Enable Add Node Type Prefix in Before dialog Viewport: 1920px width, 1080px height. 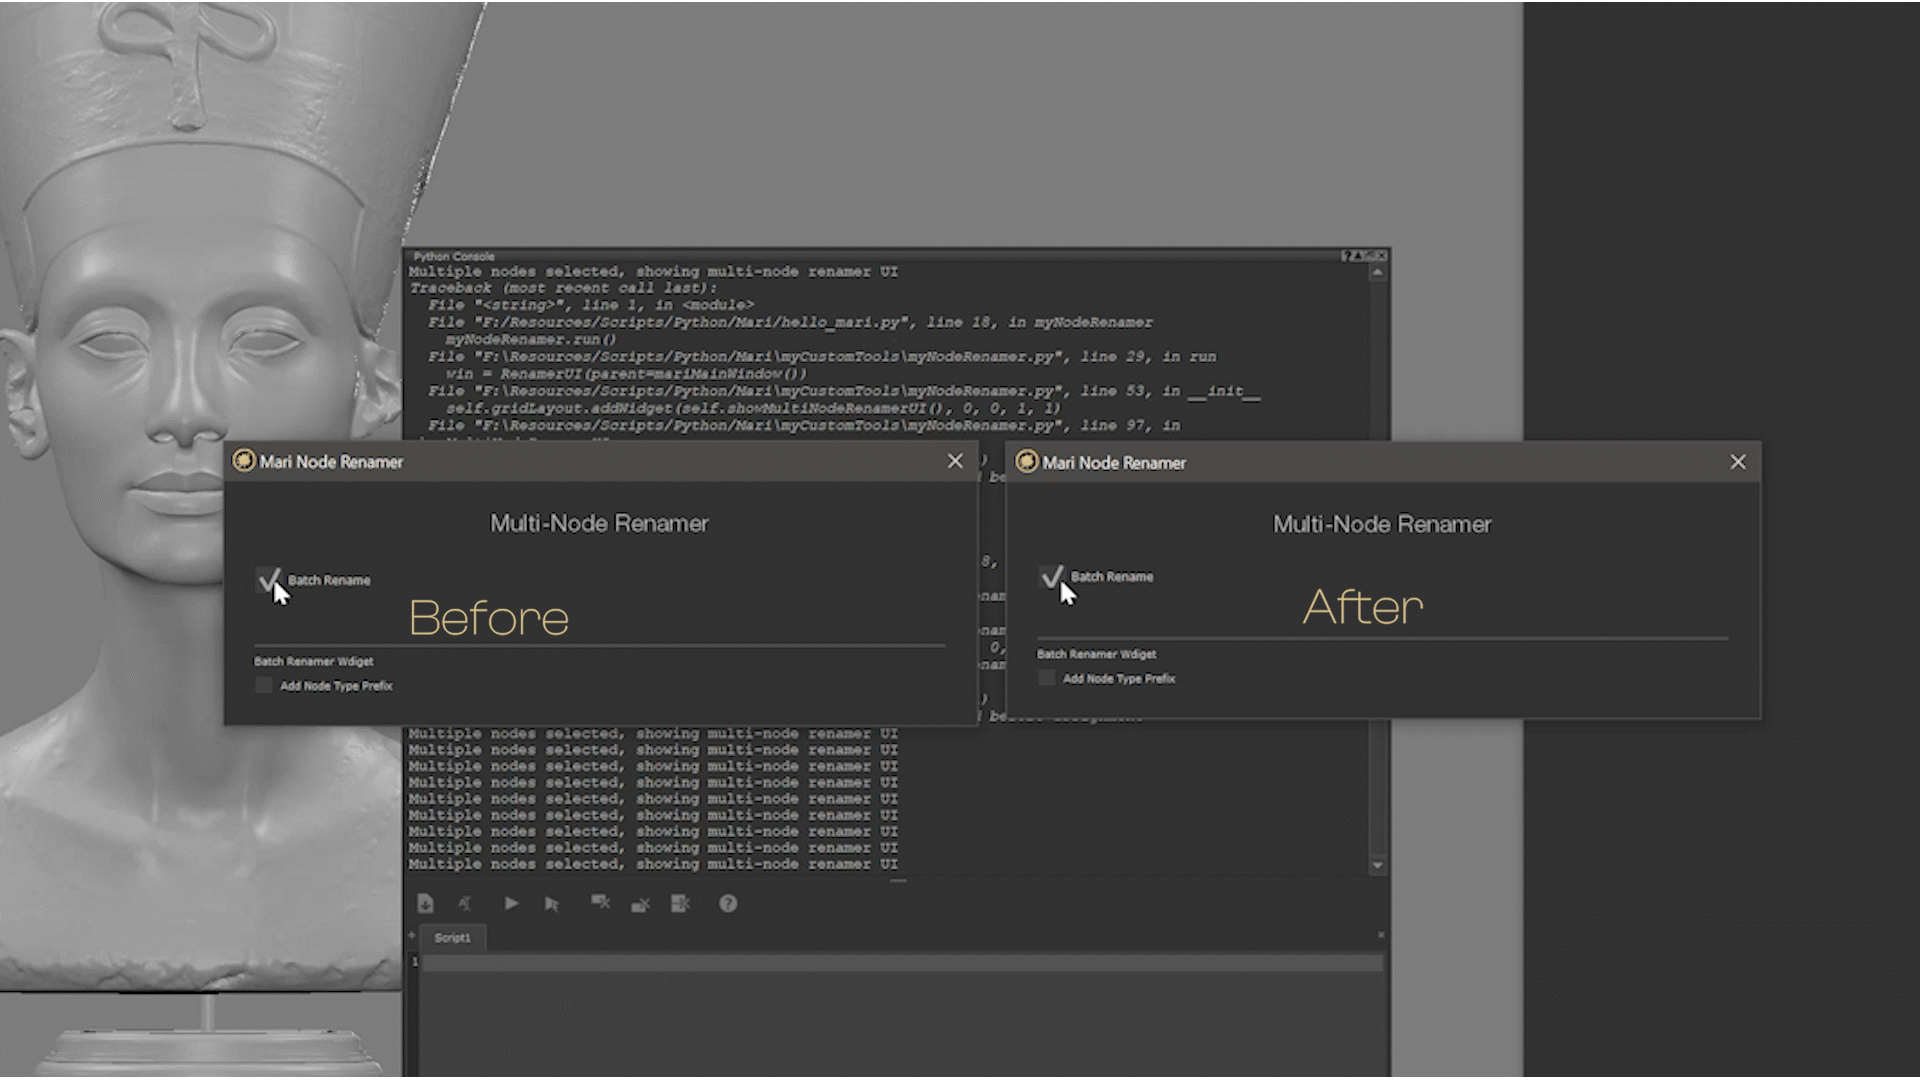click(x=264, y=685)
